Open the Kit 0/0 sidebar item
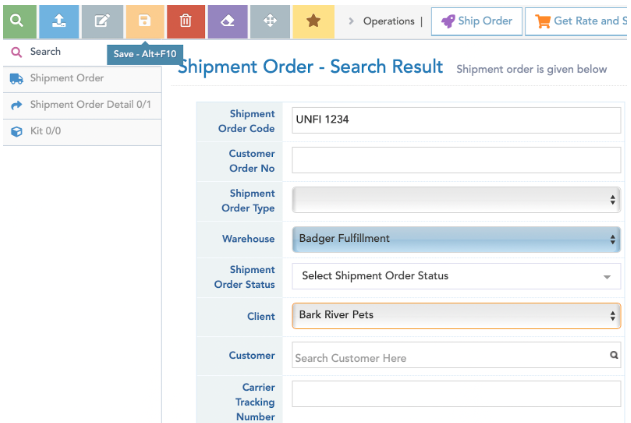631x423 pixels. point(45,131)
